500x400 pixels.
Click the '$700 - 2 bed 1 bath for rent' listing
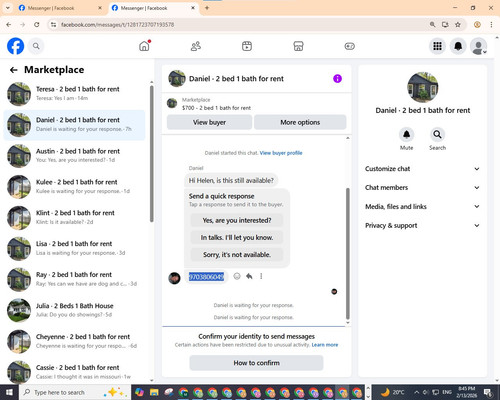click(x=216, y=108)
